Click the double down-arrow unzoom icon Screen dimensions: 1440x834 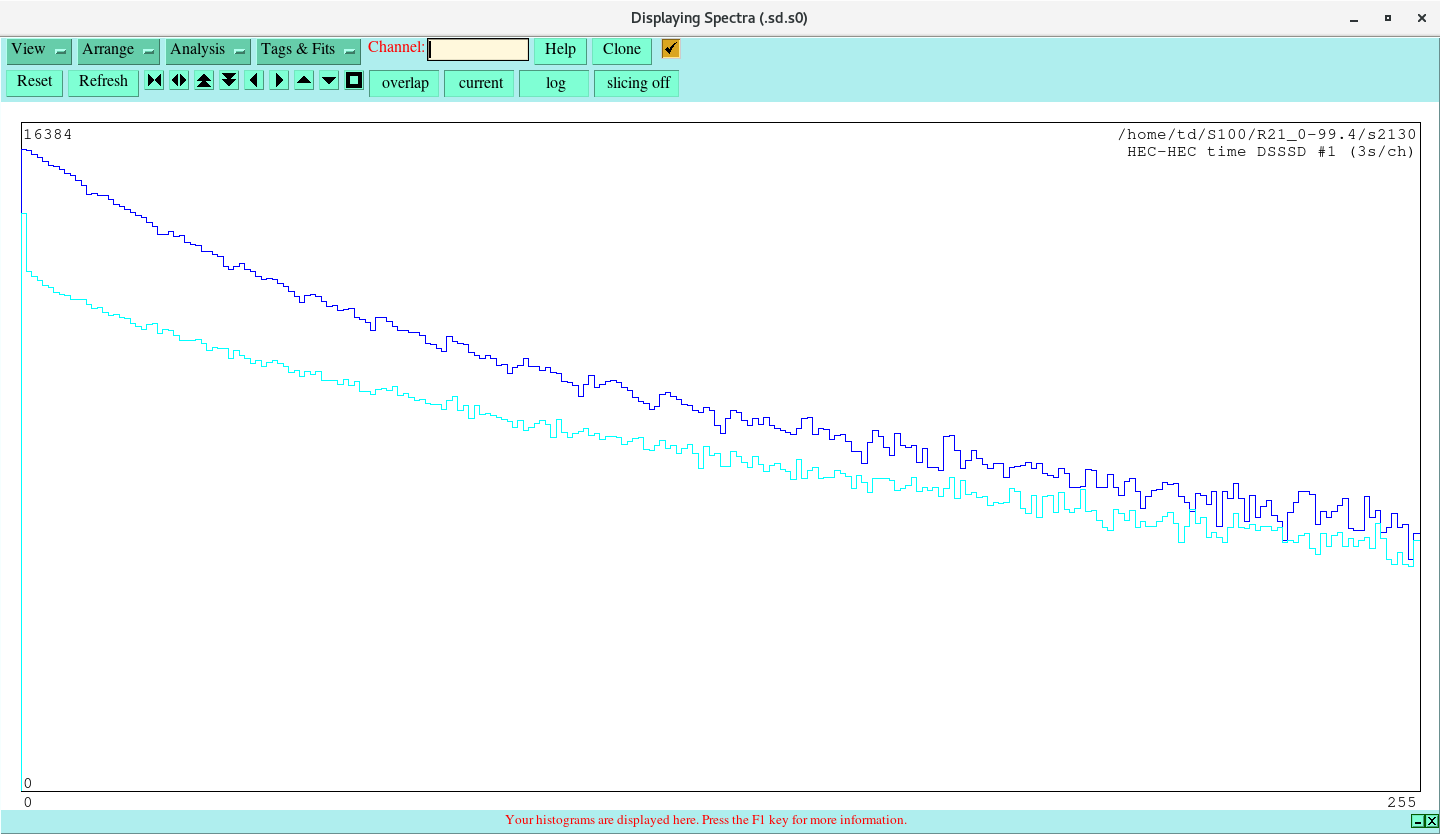[x=229, y=80]
